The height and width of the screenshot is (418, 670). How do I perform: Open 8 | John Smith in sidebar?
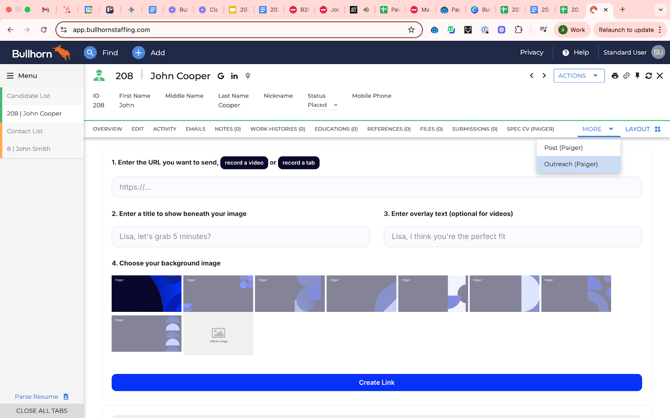29,149
